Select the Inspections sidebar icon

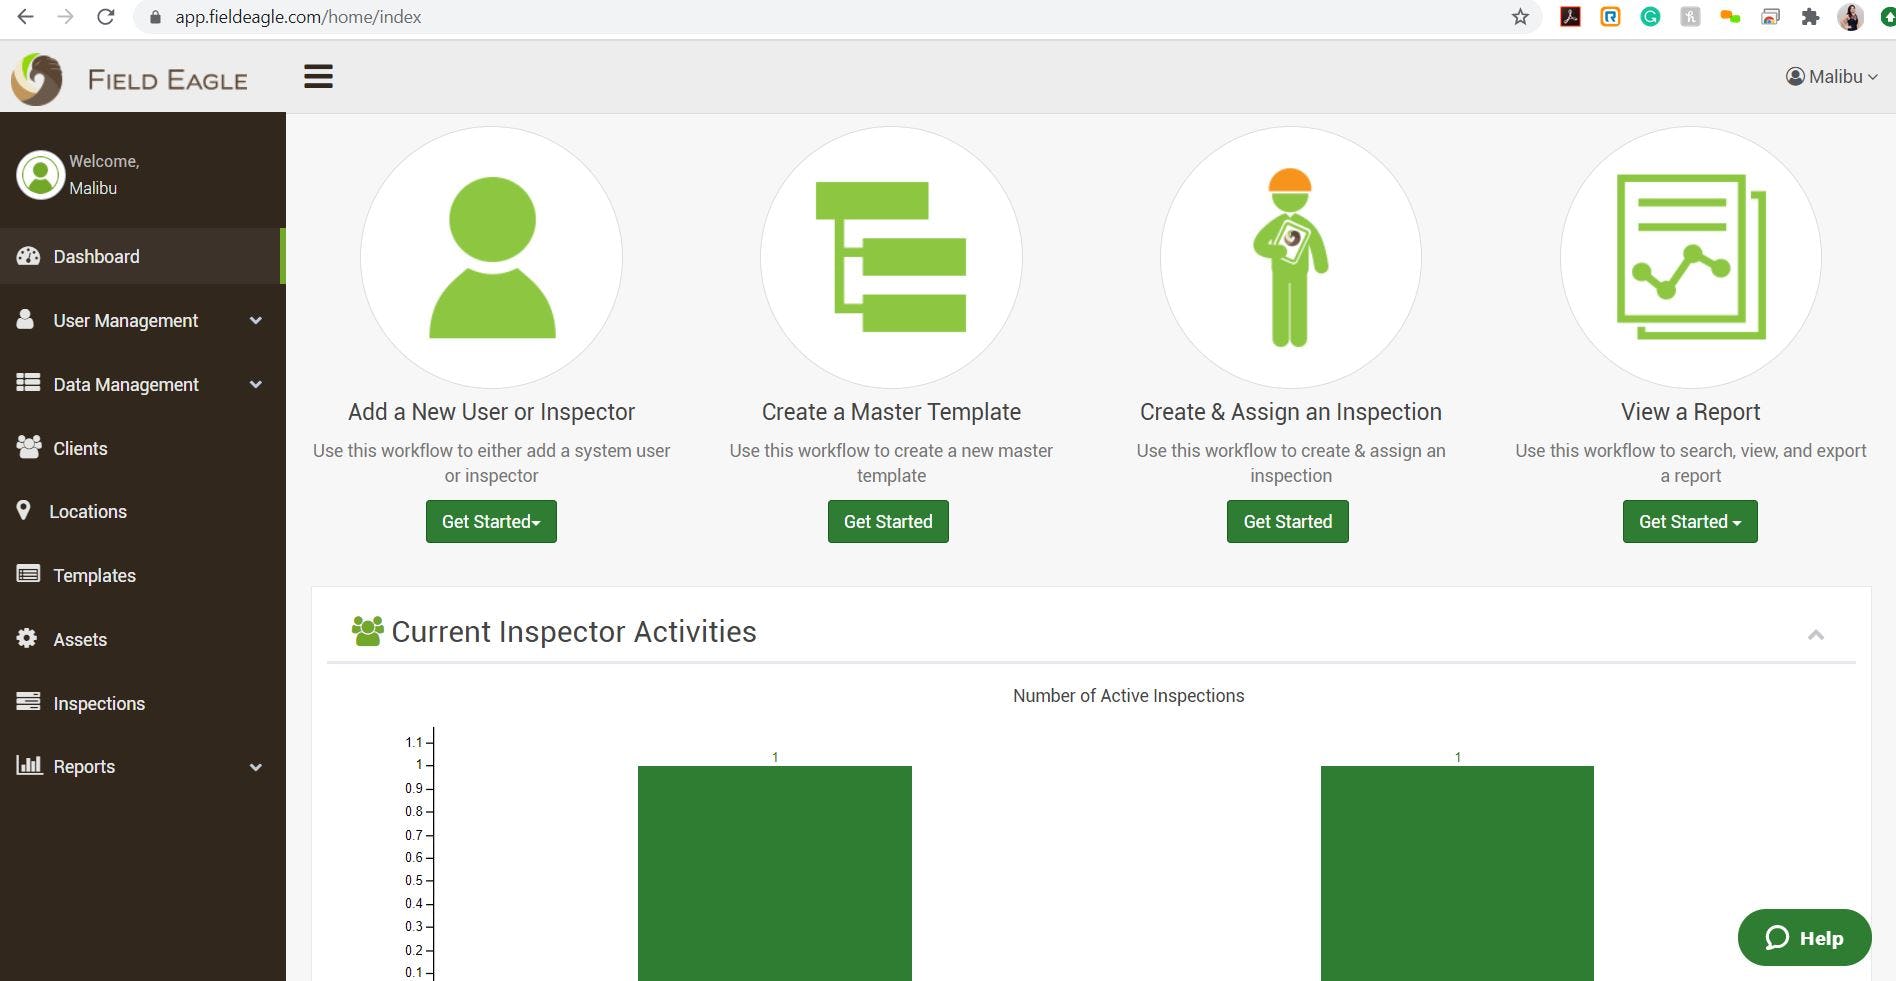tap(27, 703)
